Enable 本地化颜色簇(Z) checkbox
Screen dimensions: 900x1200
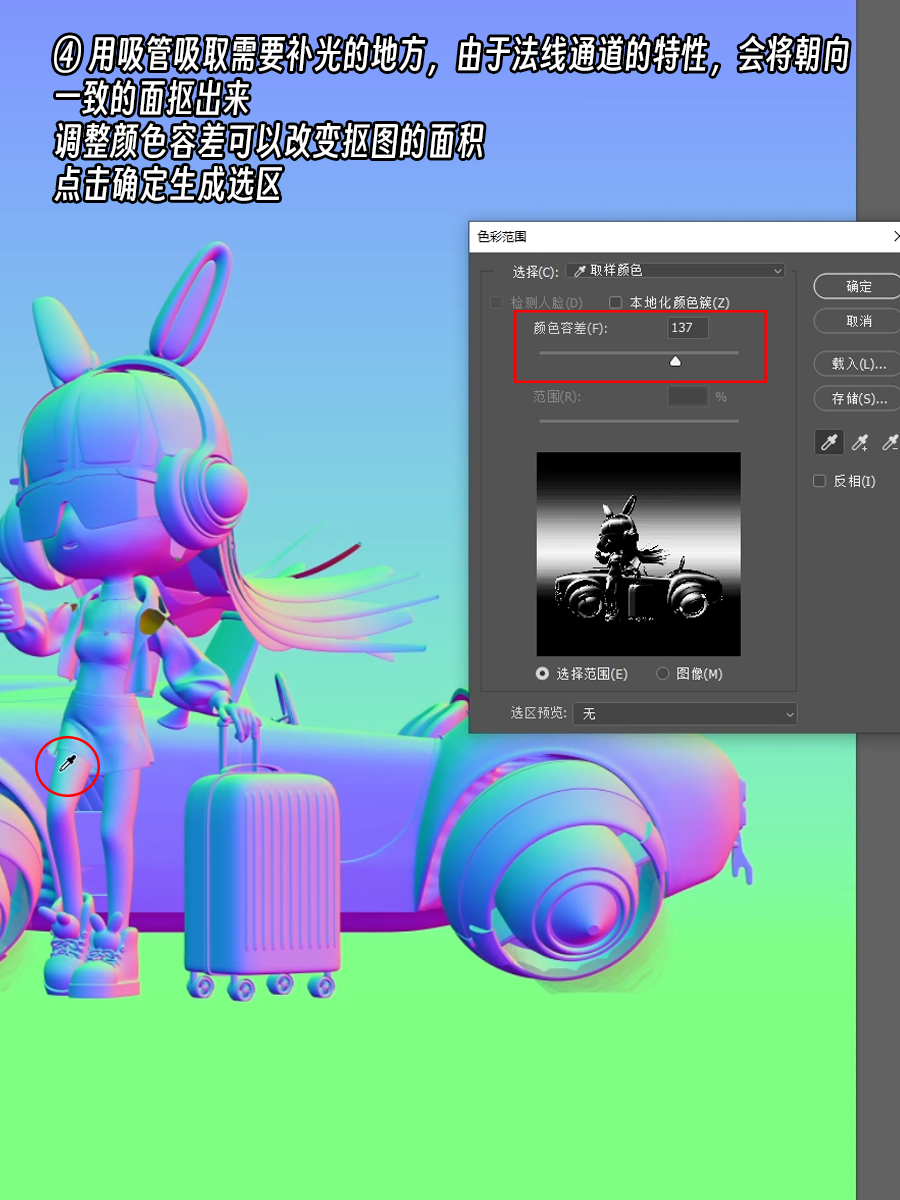[616, 302]
